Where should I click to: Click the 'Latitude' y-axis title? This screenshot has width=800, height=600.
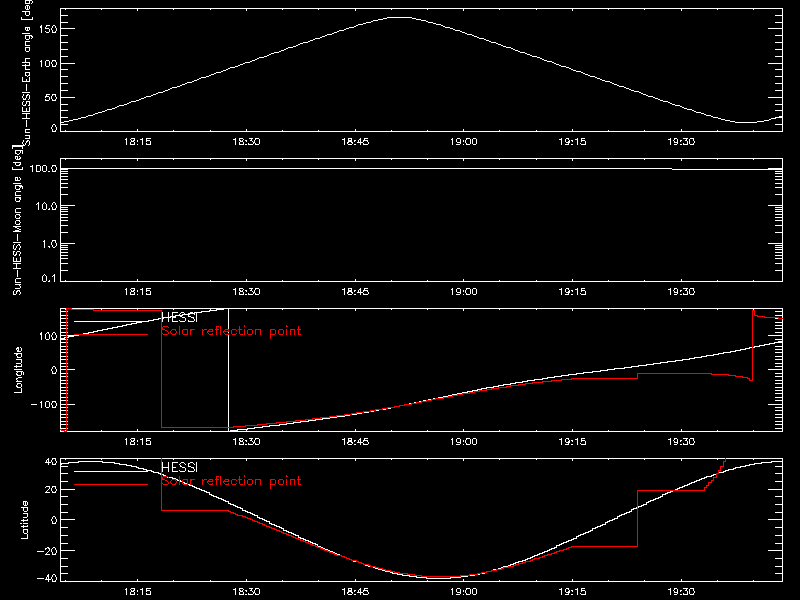[x=24, y=520]
